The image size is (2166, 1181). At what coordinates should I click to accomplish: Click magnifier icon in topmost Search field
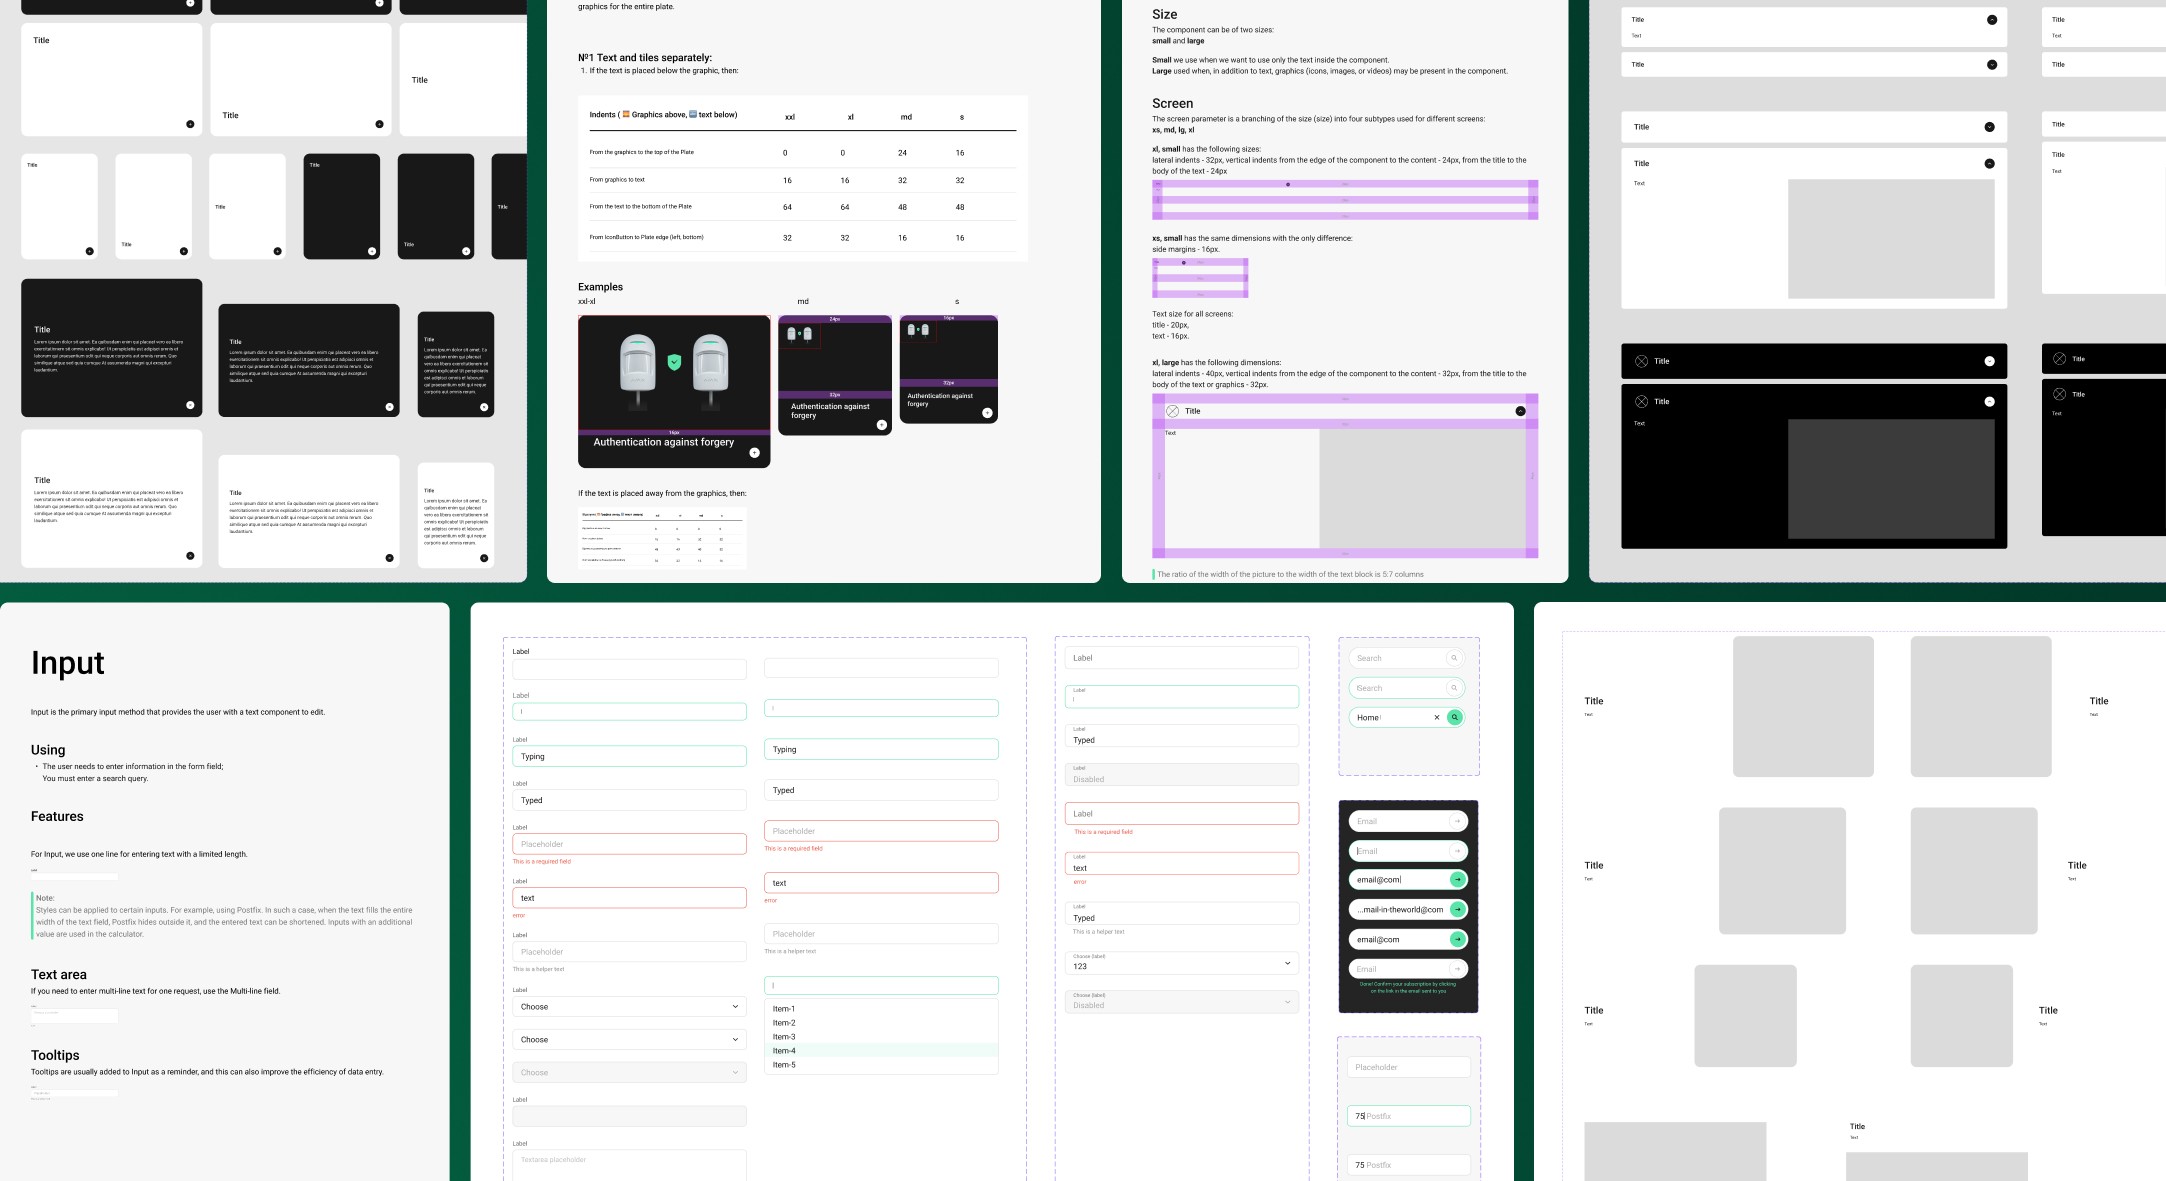[1454, 658]
